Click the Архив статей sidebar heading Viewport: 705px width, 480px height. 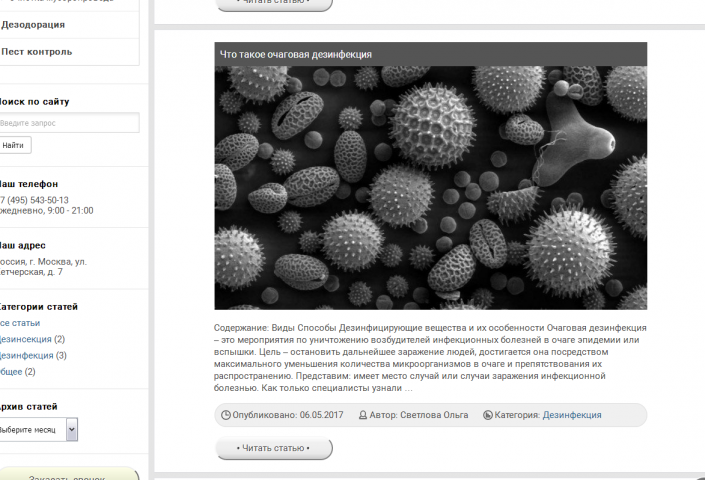click(29, 406)
